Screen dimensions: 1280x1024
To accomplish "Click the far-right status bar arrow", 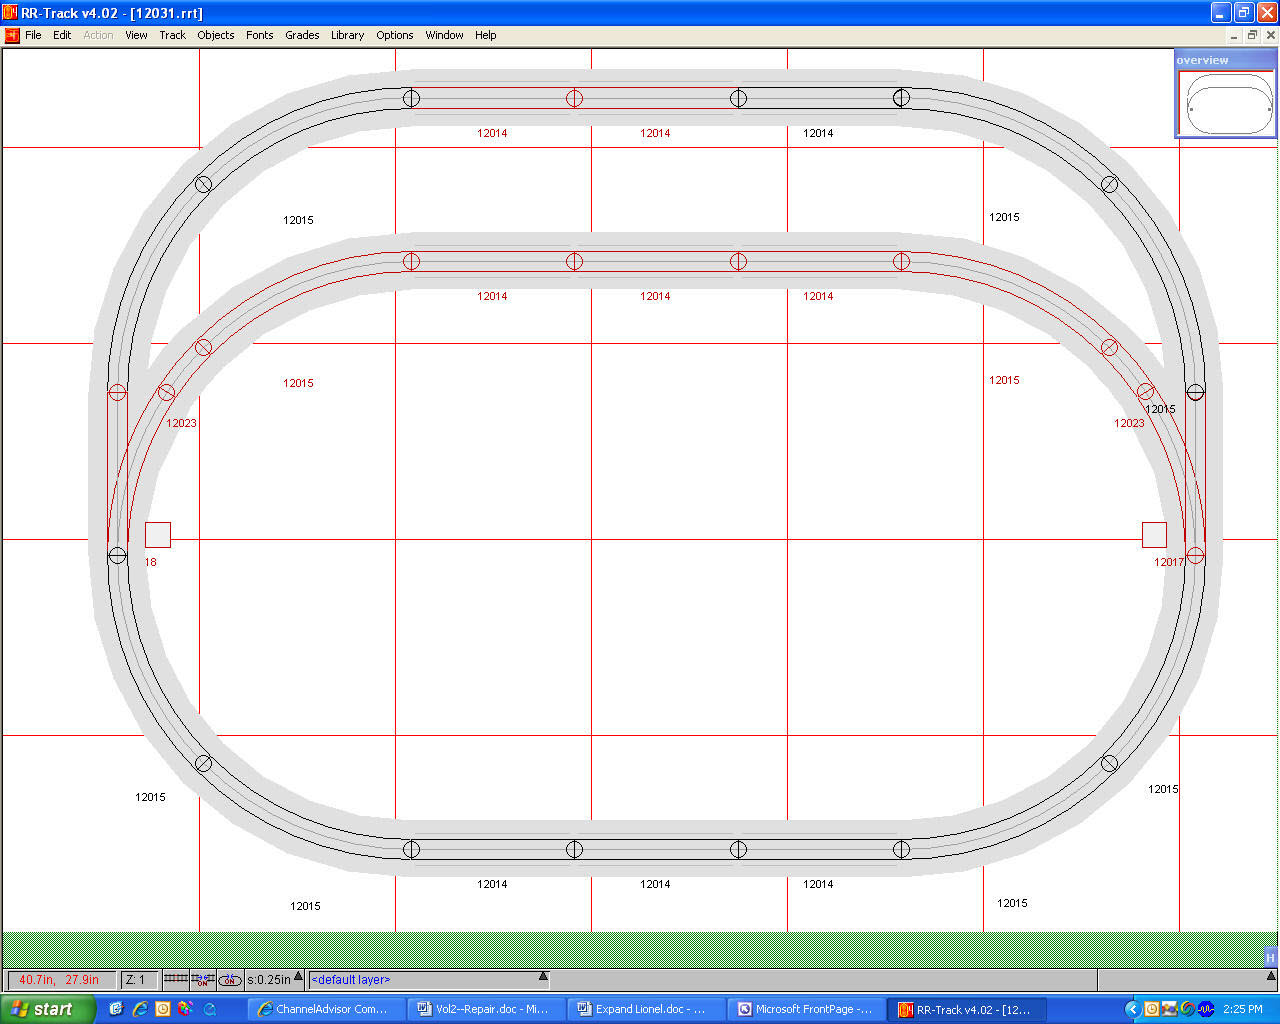I will 1271,977.
